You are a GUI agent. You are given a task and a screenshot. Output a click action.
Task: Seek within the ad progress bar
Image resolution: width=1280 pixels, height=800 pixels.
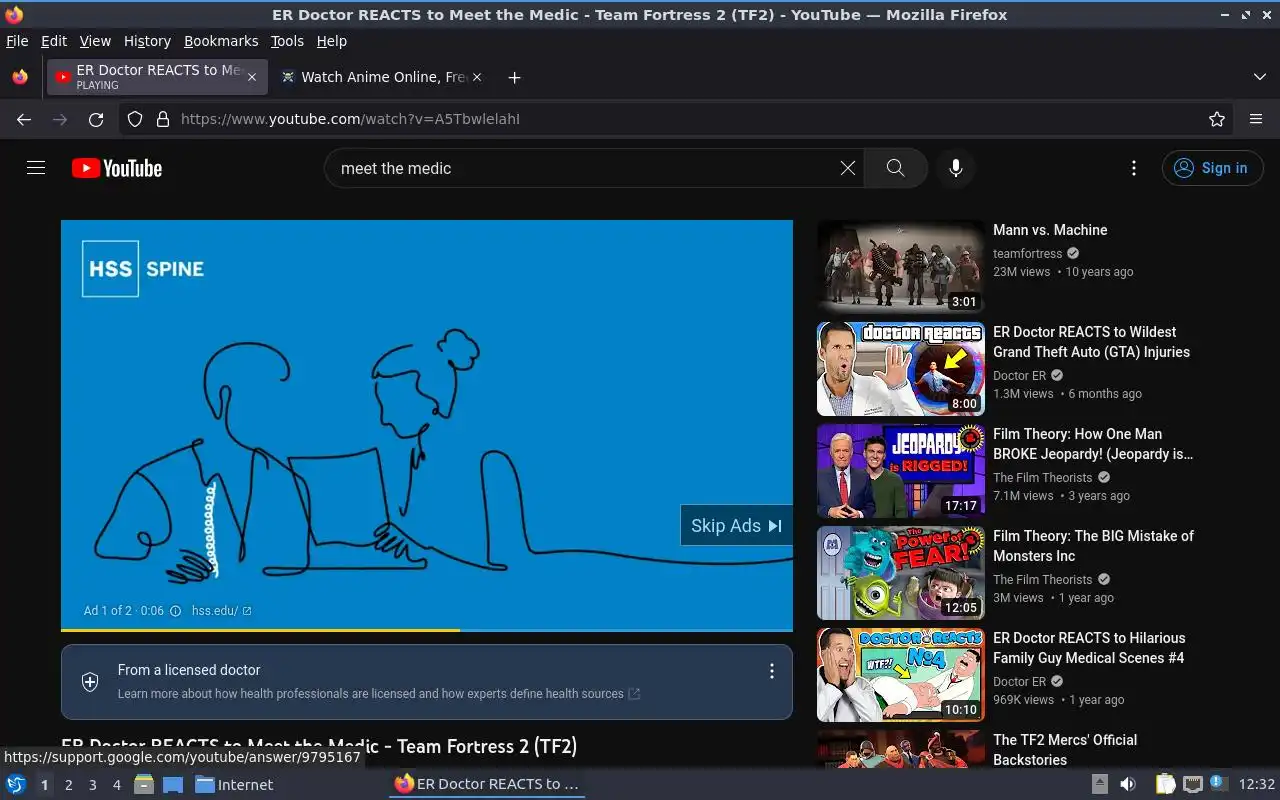coord(427,630)
